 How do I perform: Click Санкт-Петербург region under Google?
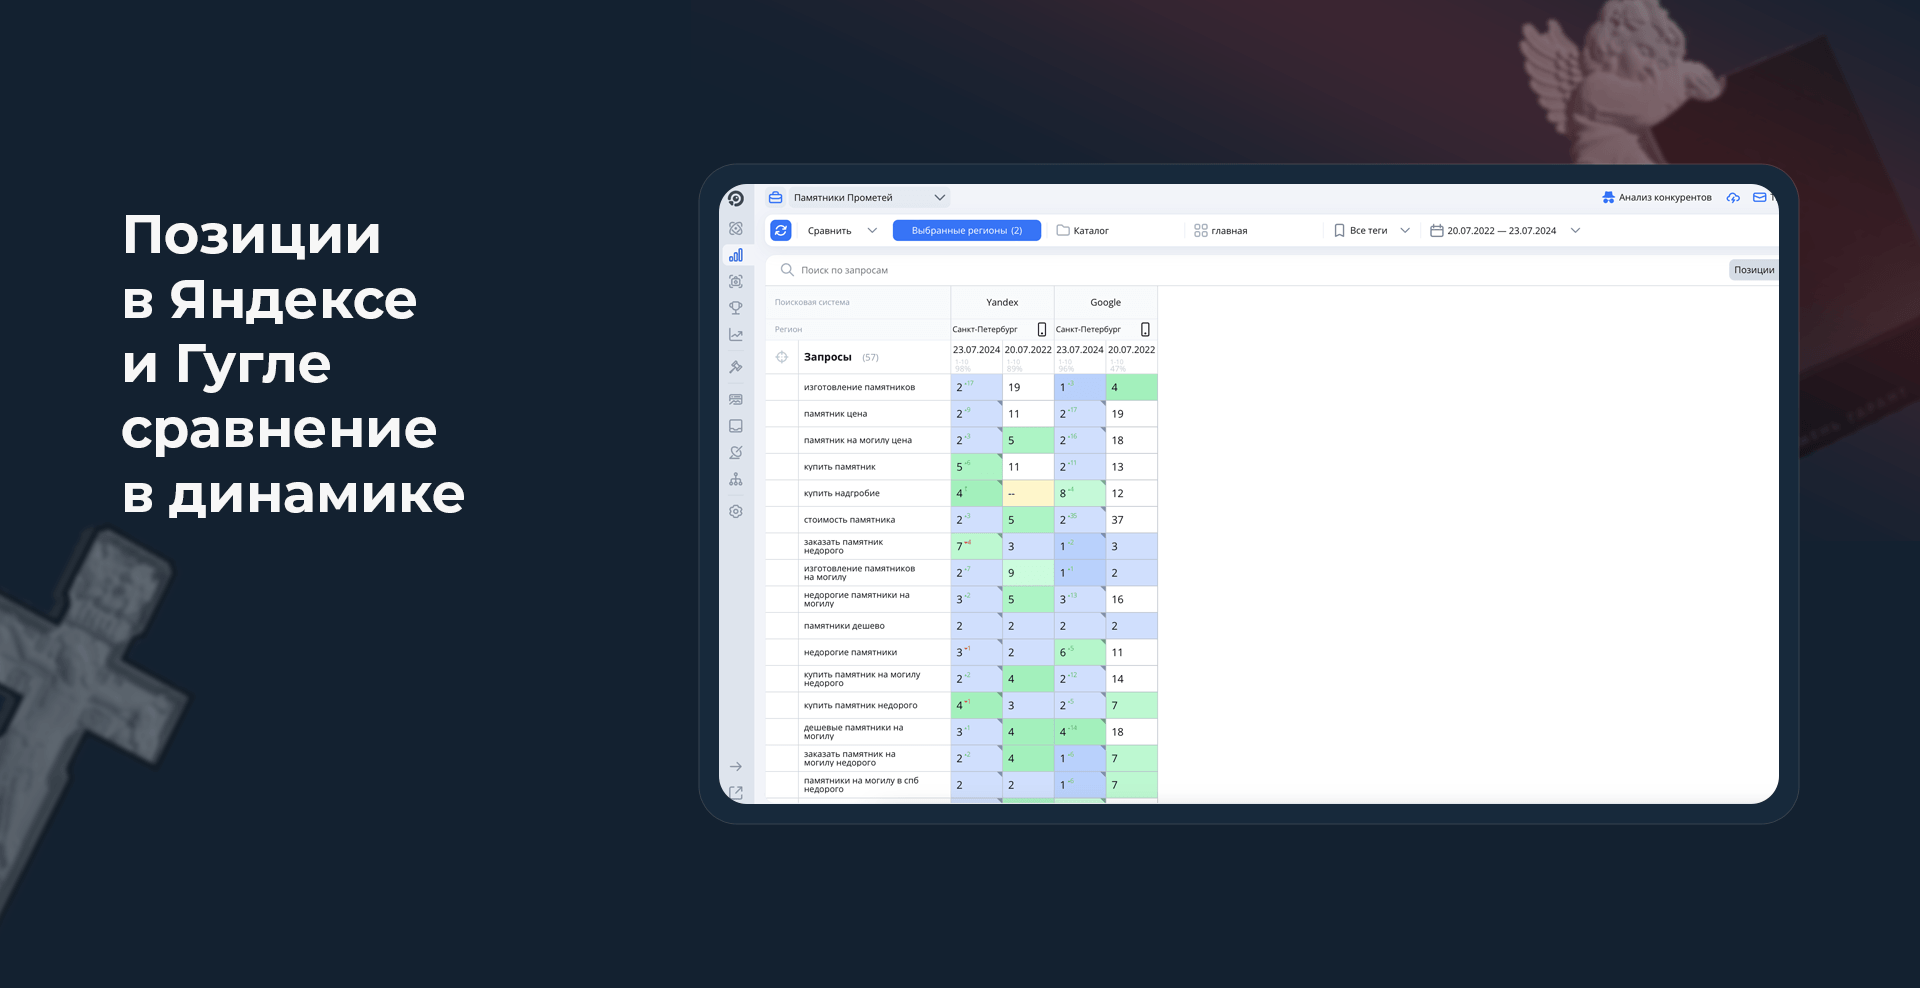pyautogui.click(x=1088, y=329)
